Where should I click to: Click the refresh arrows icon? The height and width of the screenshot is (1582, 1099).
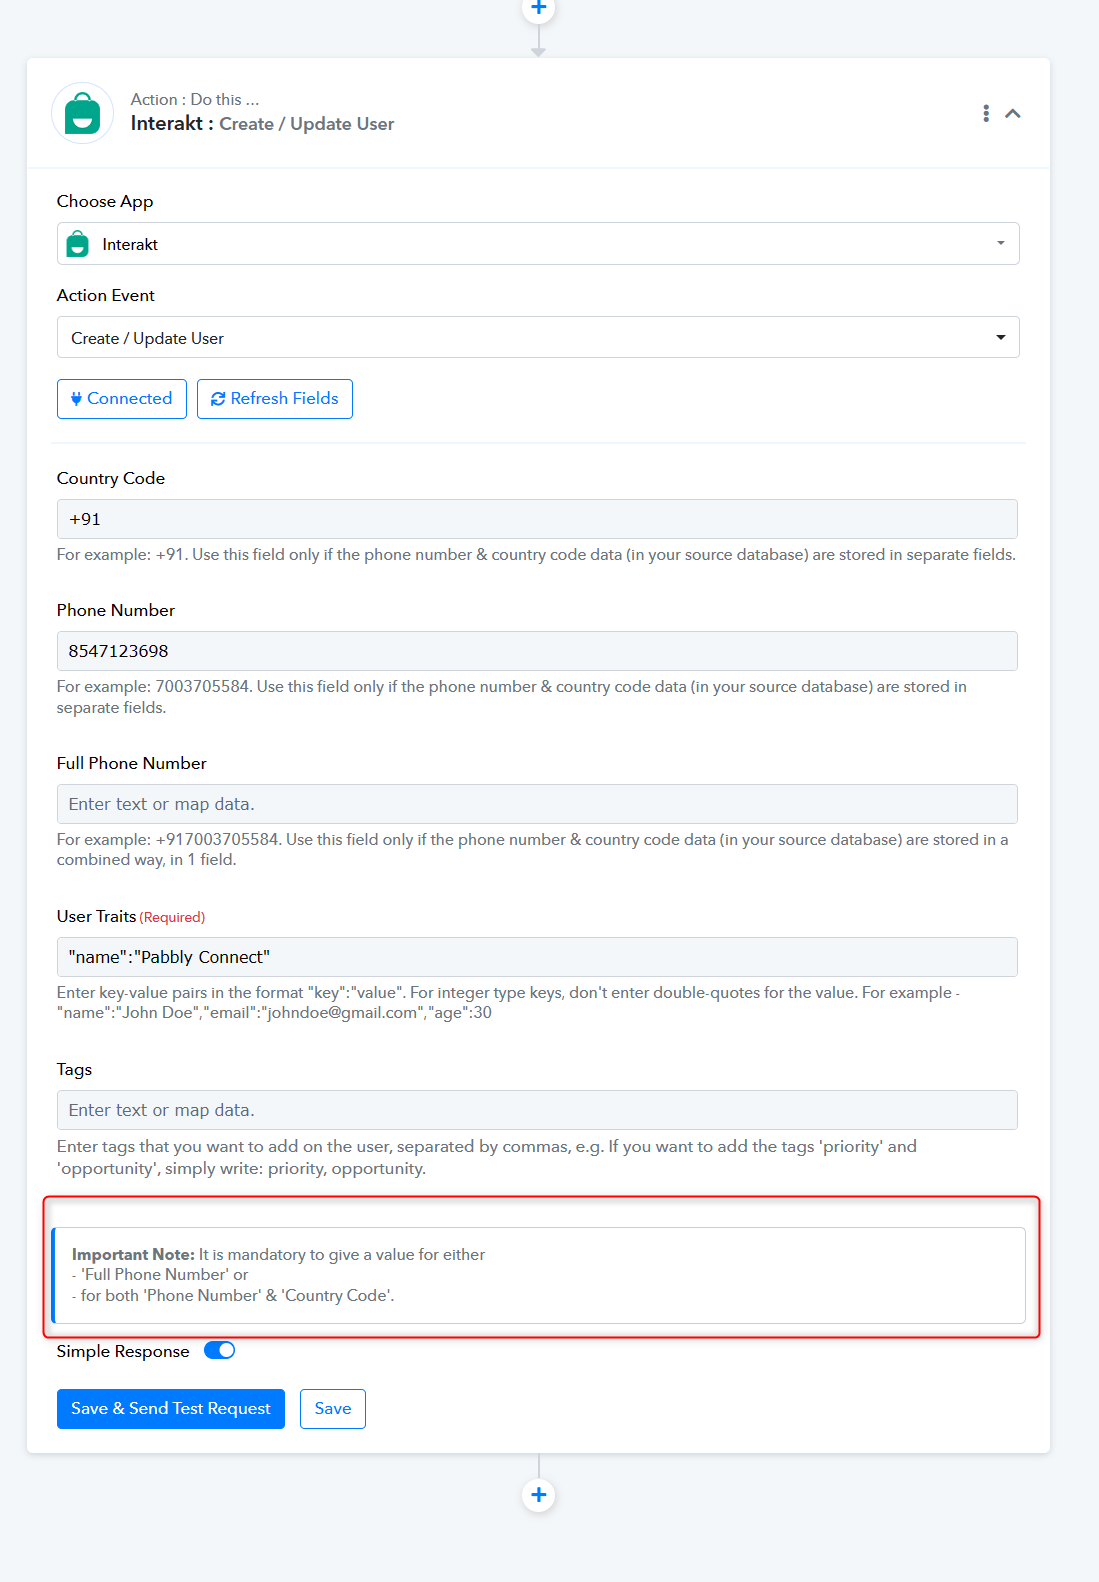(218, 399)
